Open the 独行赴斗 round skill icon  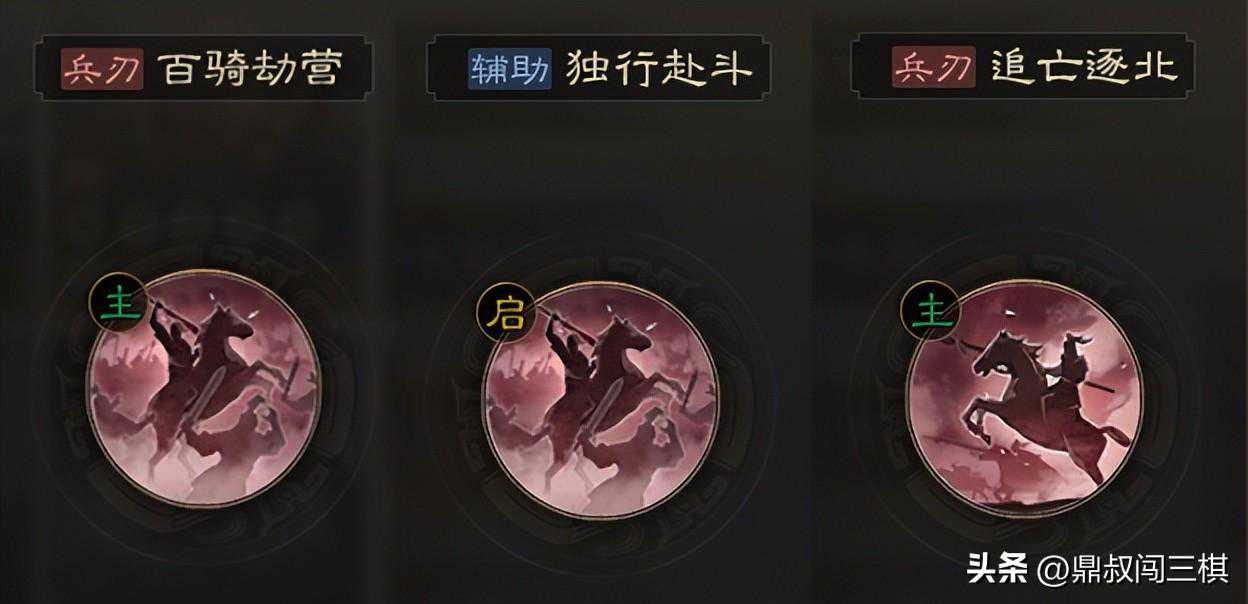coord(600,398)
